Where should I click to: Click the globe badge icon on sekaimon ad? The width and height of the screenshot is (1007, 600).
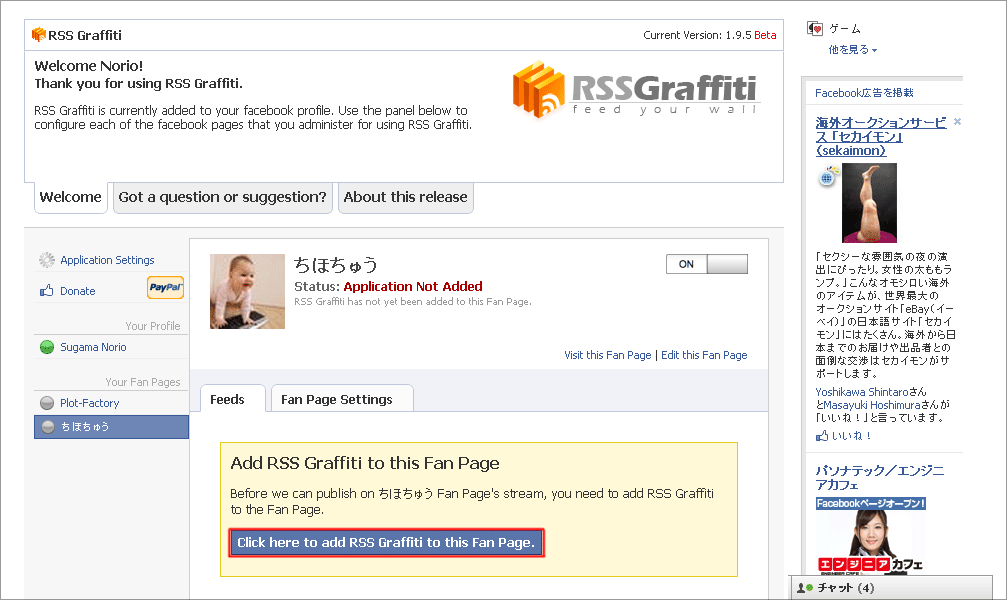tap(827, 177)
